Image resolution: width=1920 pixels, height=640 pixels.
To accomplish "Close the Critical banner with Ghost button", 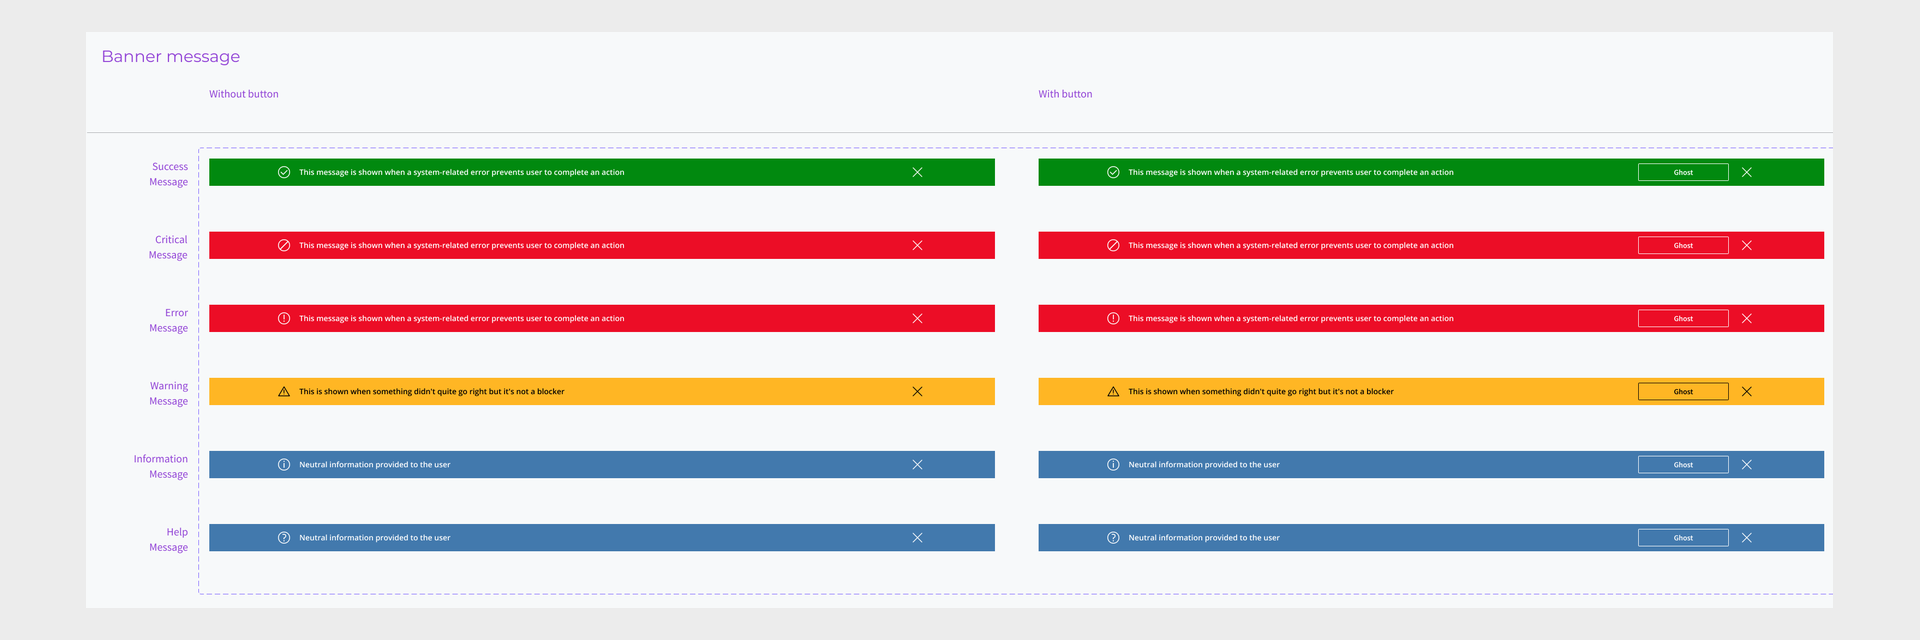I will click(x=1746, y=245).
